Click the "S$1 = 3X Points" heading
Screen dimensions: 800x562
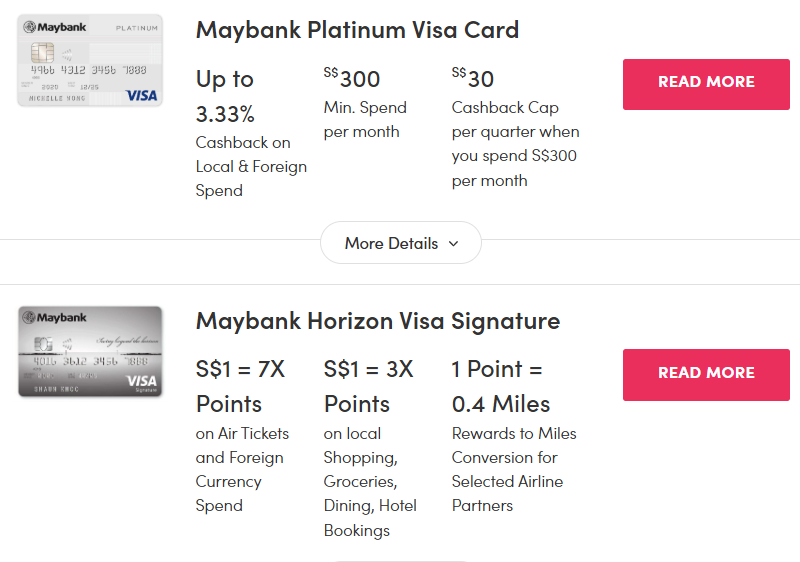[x=368, y=386]
